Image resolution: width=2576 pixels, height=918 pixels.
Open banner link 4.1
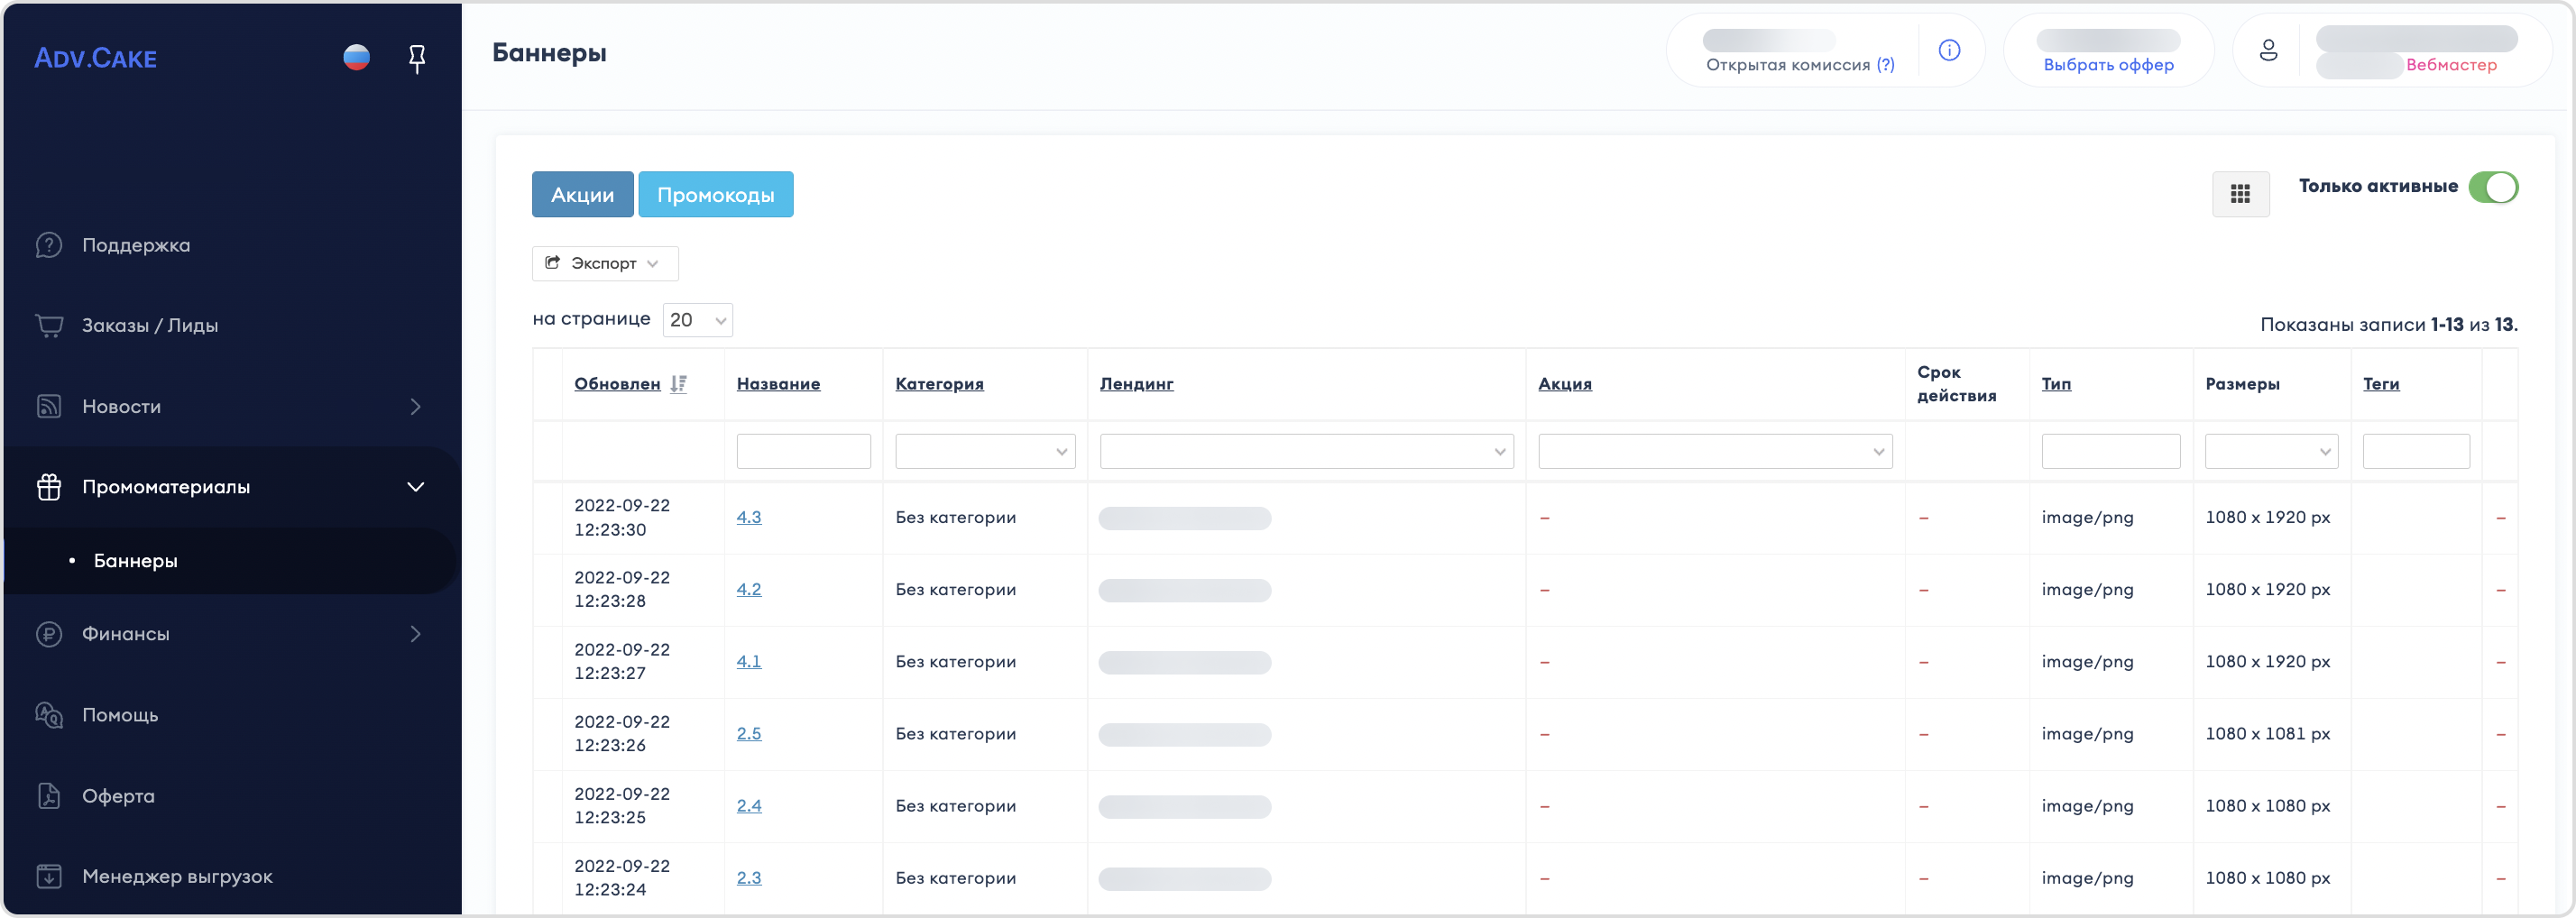[x=749, y=661]
